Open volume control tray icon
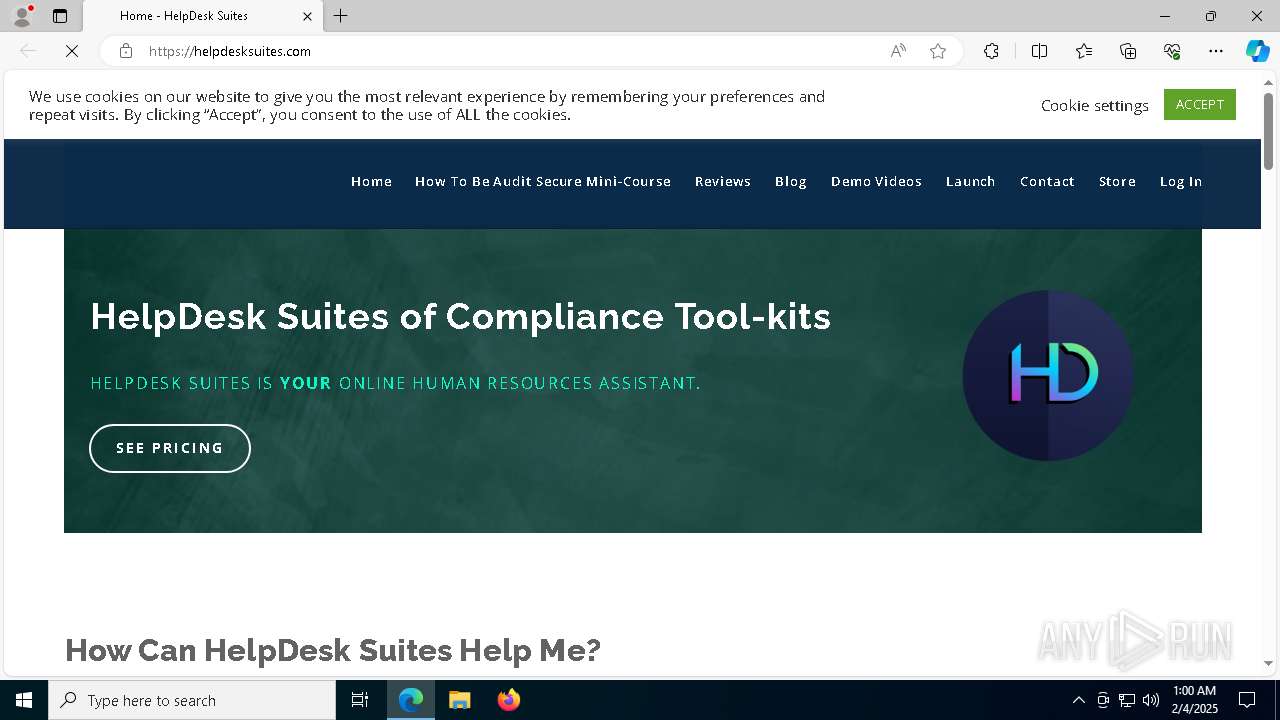 pos(1151,700)
